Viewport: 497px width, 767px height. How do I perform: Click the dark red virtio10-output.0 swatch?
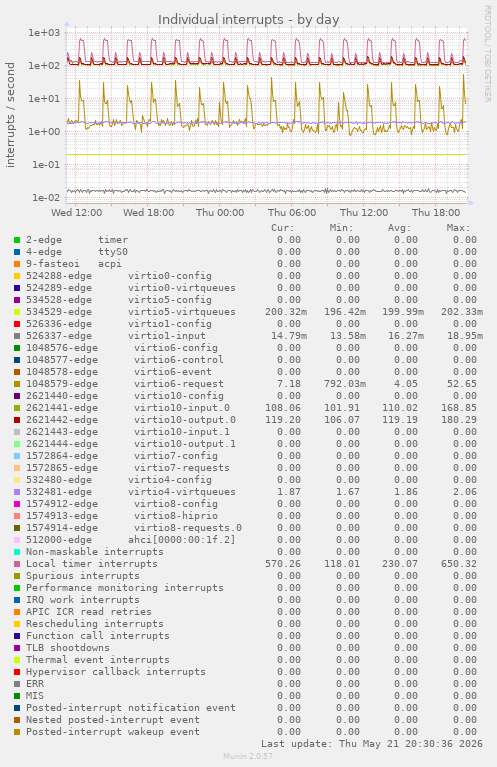click(17, 420)
